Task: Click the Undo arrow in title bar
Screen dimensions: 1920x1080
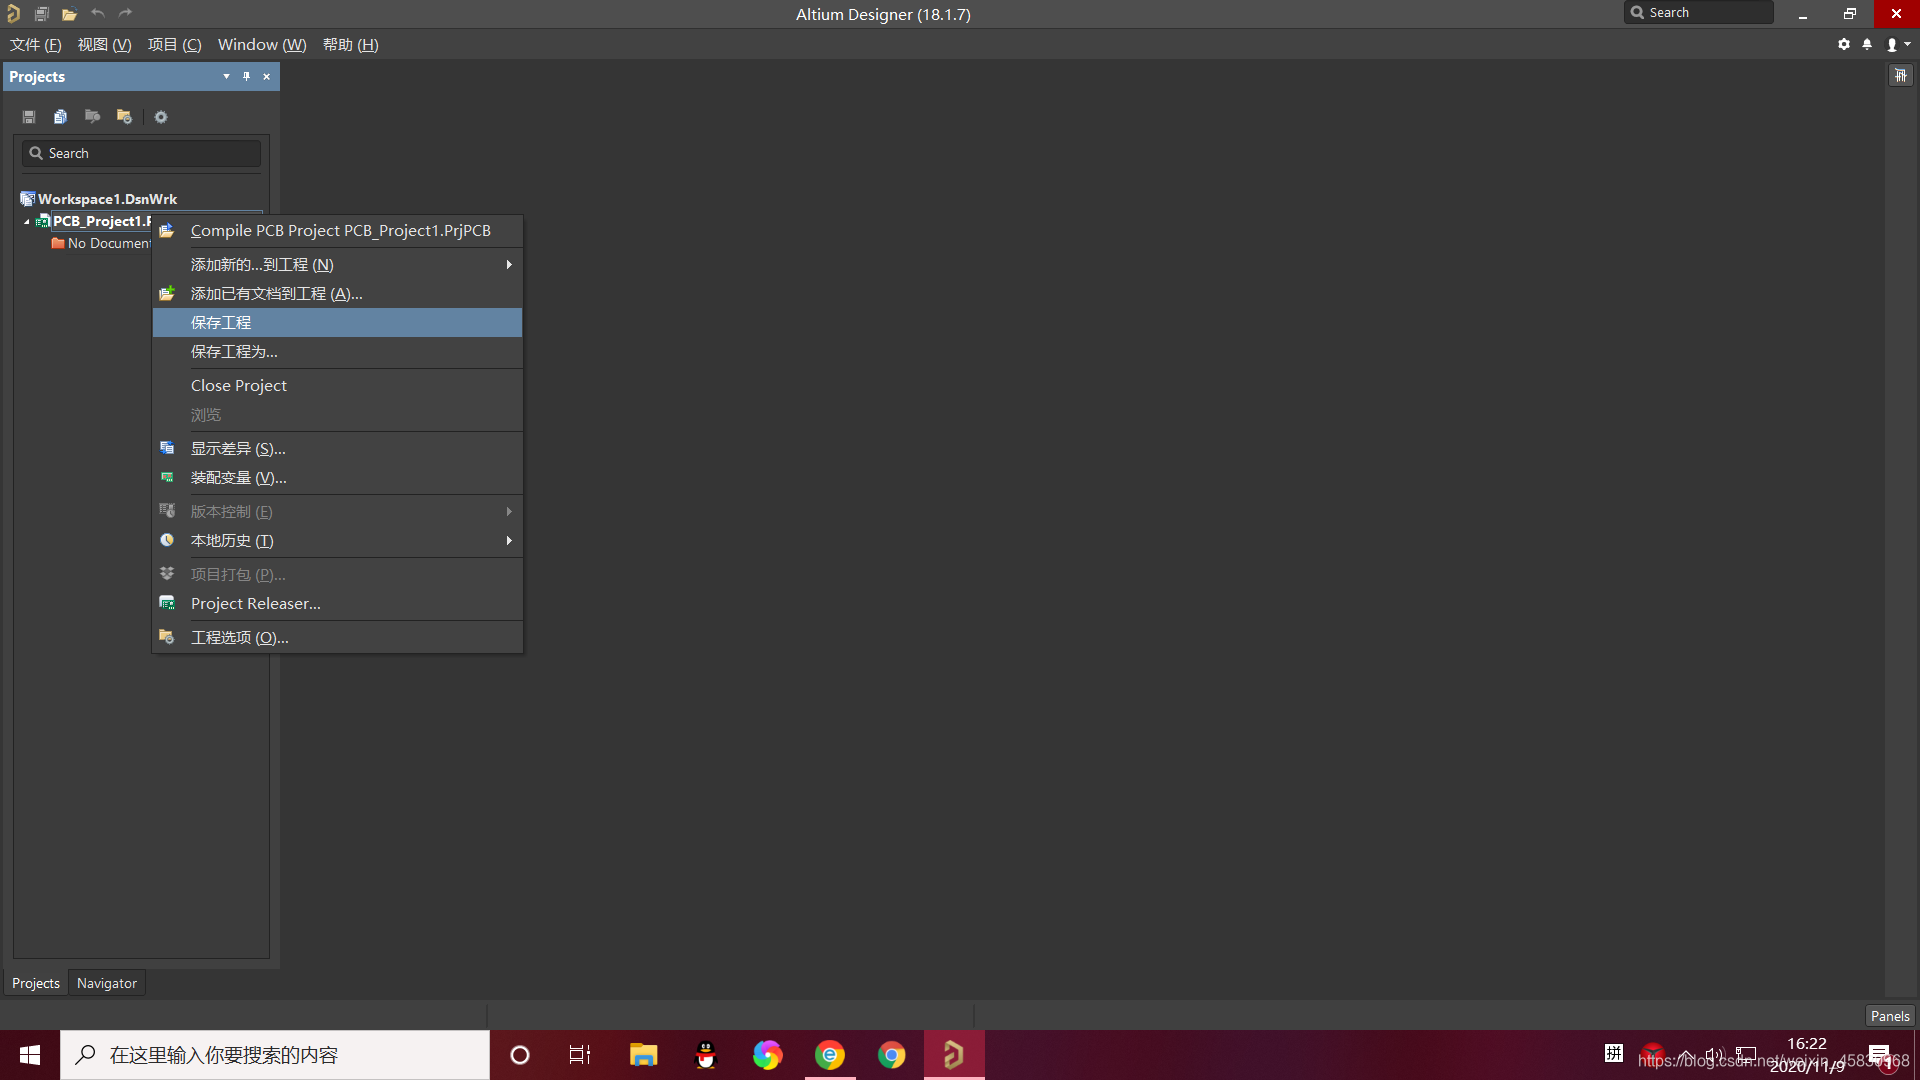Action: tap(97, 13)
